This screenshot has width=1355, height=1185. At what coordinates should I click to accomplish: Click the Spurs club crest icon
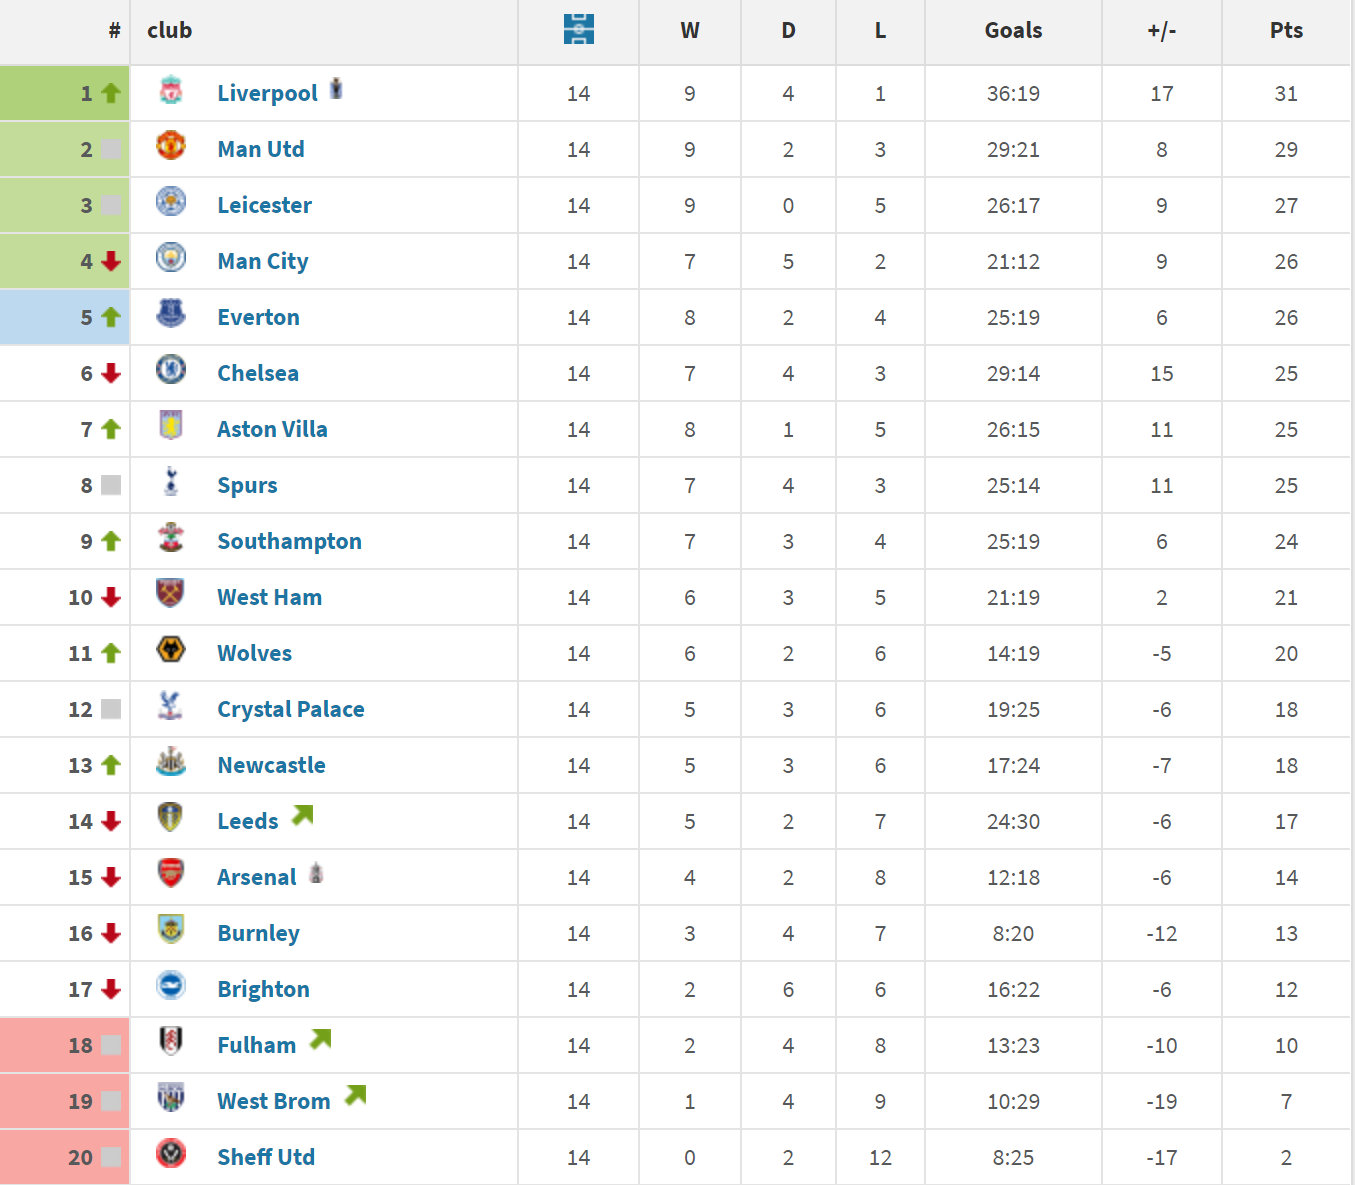[171, 482]
